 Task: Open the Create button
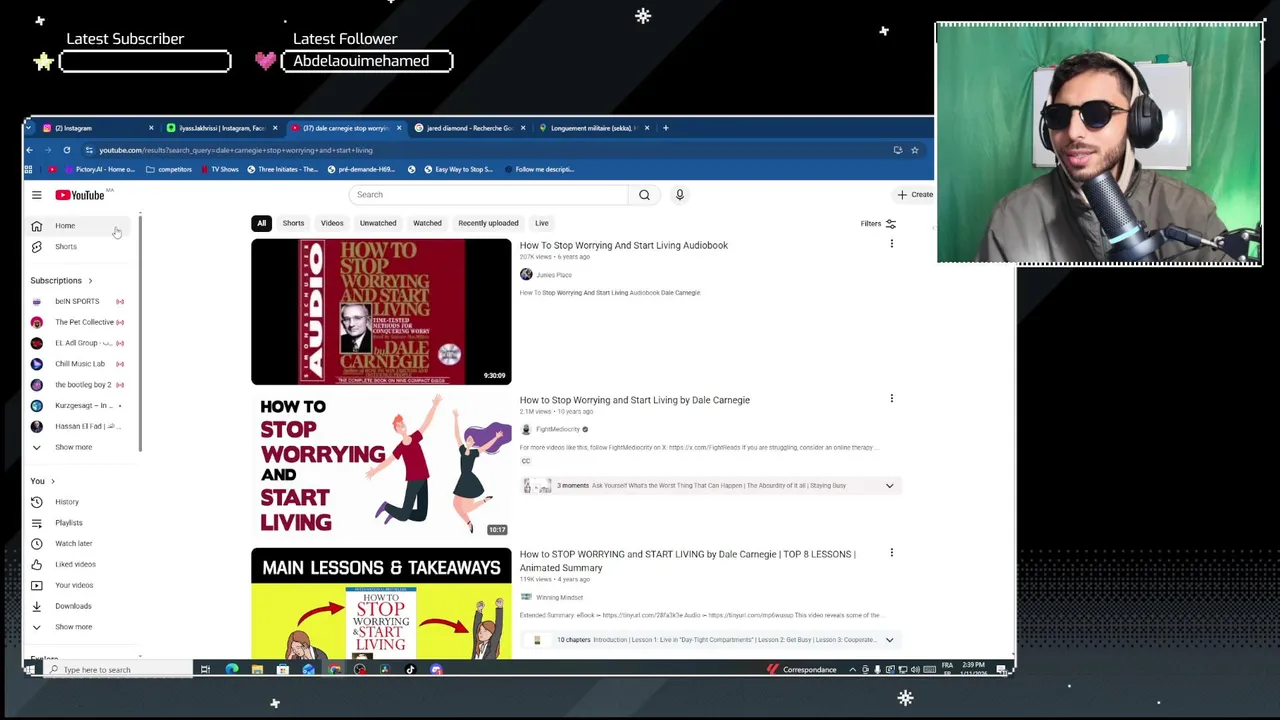click(x=915, y=195)
